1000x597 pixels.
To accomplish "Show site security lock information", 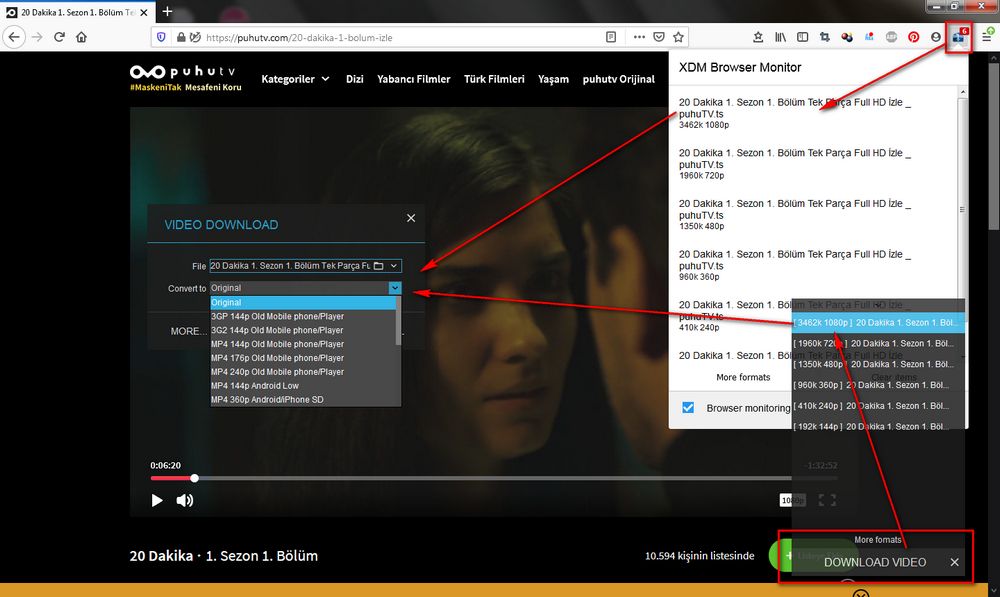I will pyautogui.click(x=181, y=37).
